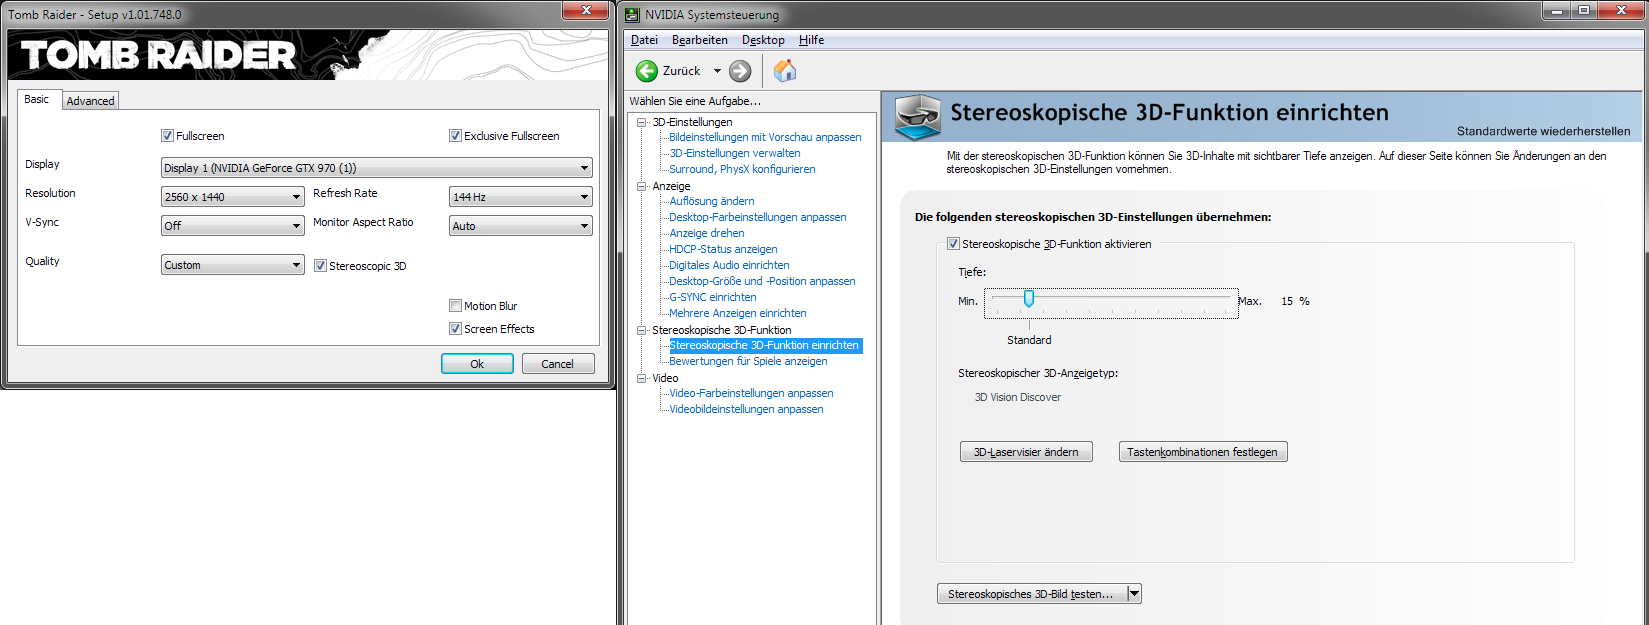Open the Resolution dropdown showing 2560 x 1440
The width and height of the screenshot is (1649, 625).
(233, 197)
